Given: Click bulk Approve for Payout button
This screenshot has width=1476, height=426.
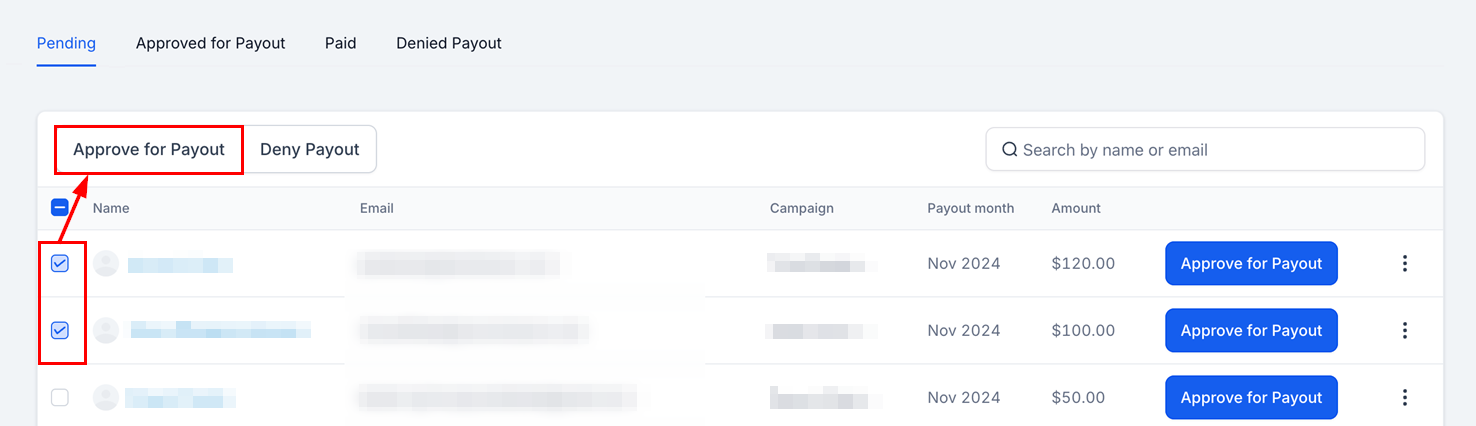Looking at the screenshot, I should click(x=149, y=150).
